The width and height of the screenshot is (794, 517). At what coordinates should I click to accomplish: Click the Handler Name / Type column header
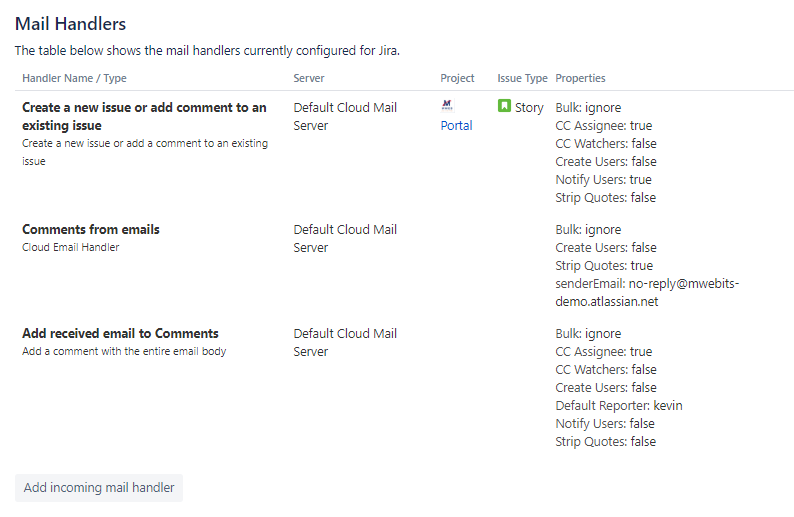pos(74,78)
